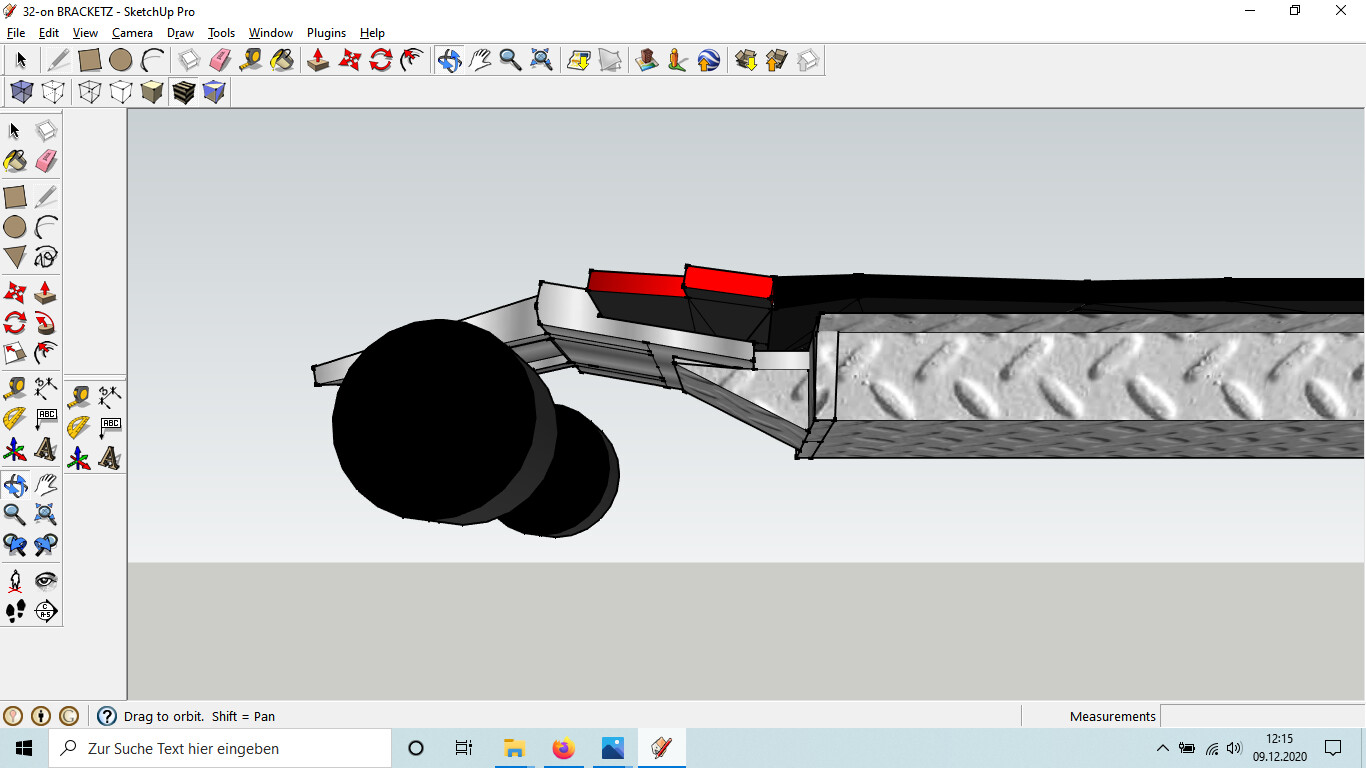The height and width of the screenshot is (768, 1366).
Task: Open the Plugins menu
Action: (x=326, y=33)
